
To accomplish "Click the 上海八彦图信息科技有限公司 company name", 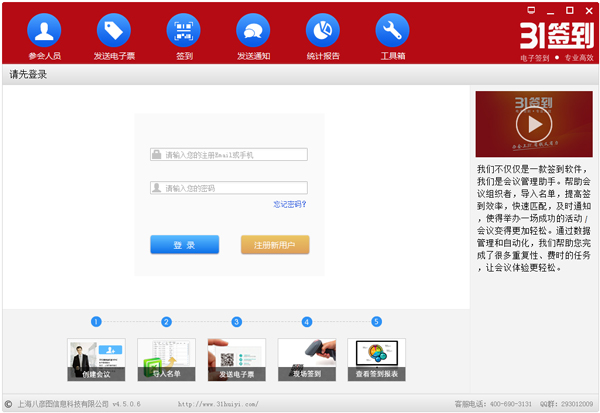I will click(63, 404).
